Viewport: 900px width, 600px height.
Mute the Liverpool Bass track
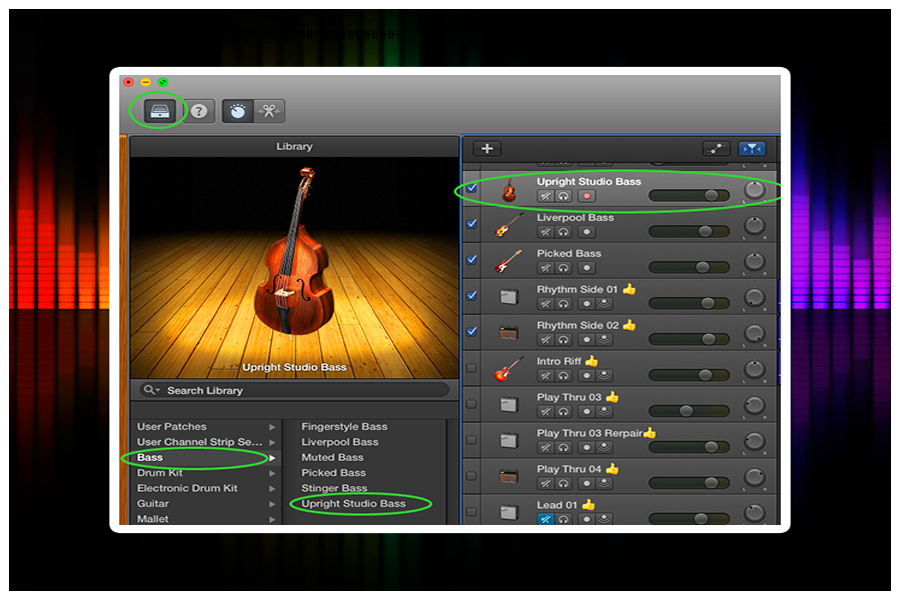point(545,232)
